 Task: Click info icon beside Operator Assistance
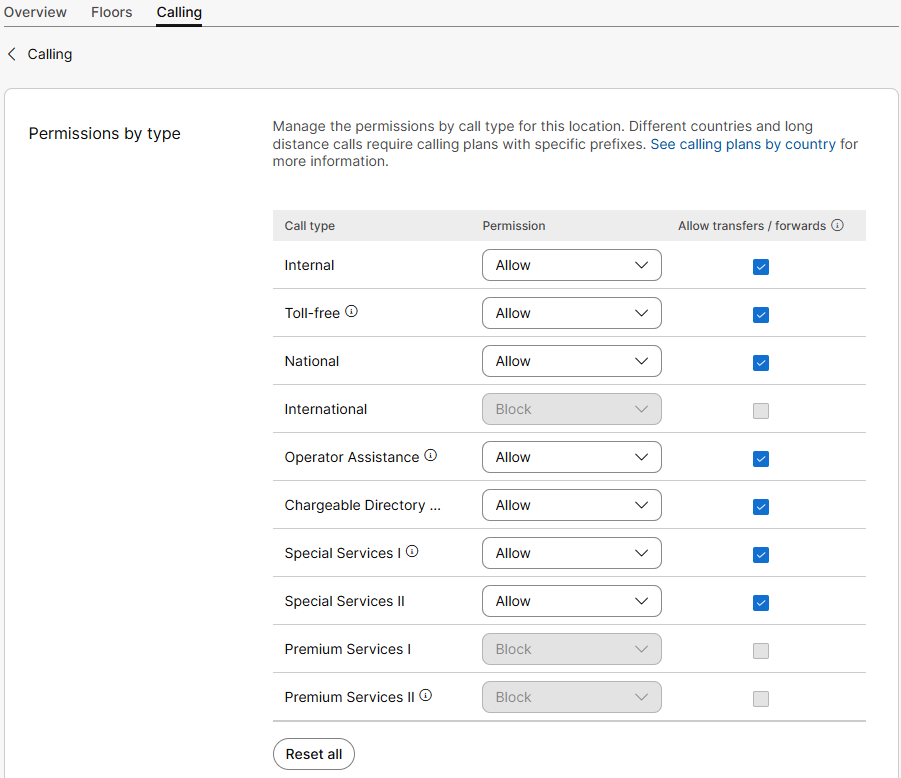click(x=431, y=456)
